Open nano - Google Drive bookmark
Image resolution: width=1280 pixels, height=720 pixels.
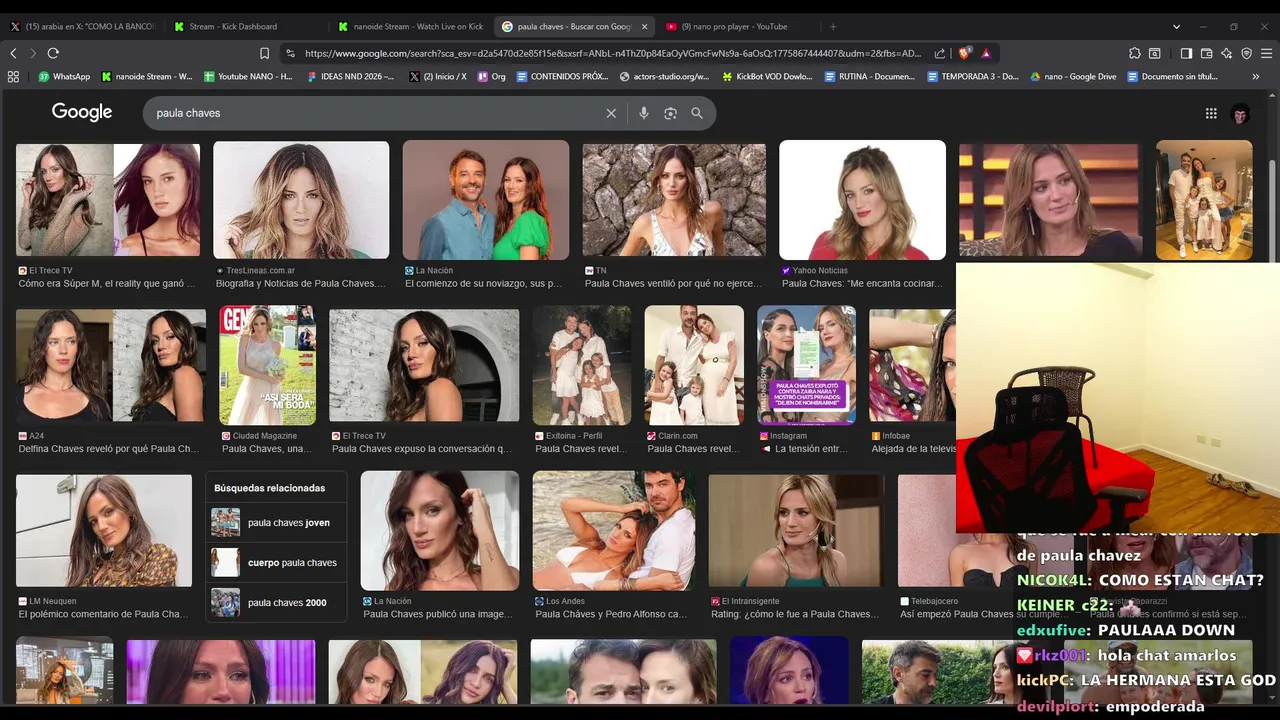tap(1074, 76)
